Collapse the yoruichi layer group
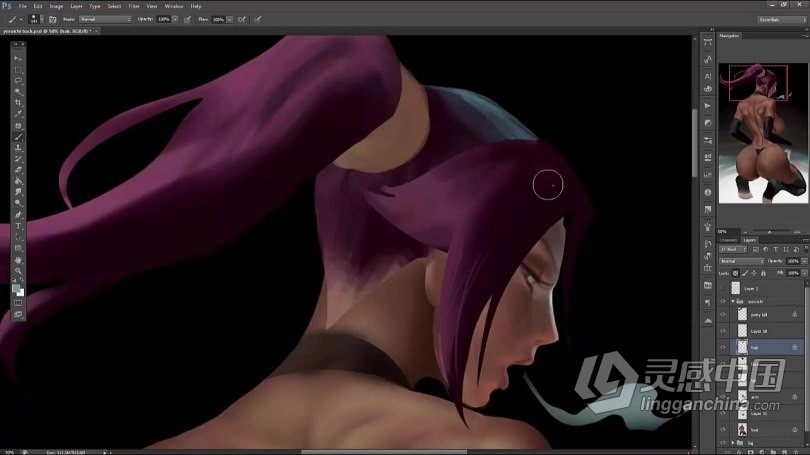 click(733, 301)
